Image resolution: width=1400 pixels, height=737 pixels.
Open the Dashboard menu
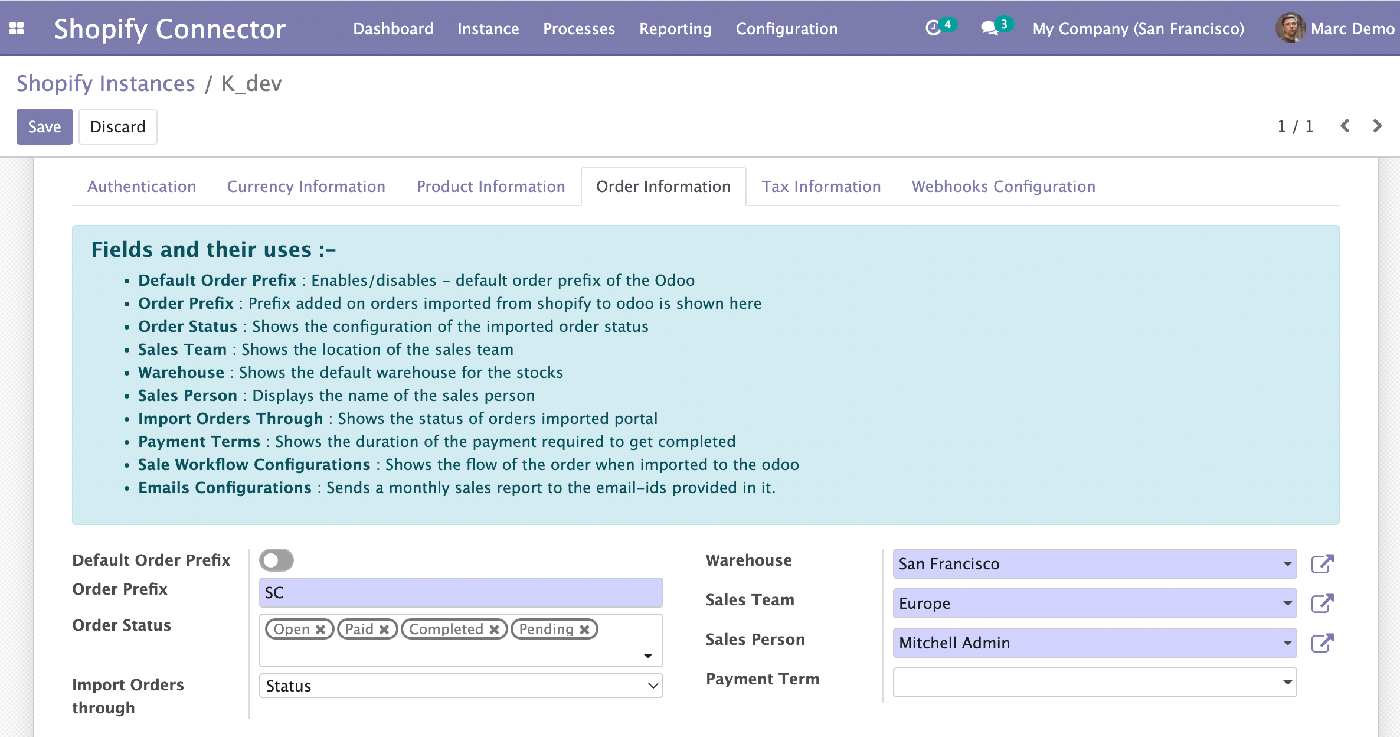point(393,29)
